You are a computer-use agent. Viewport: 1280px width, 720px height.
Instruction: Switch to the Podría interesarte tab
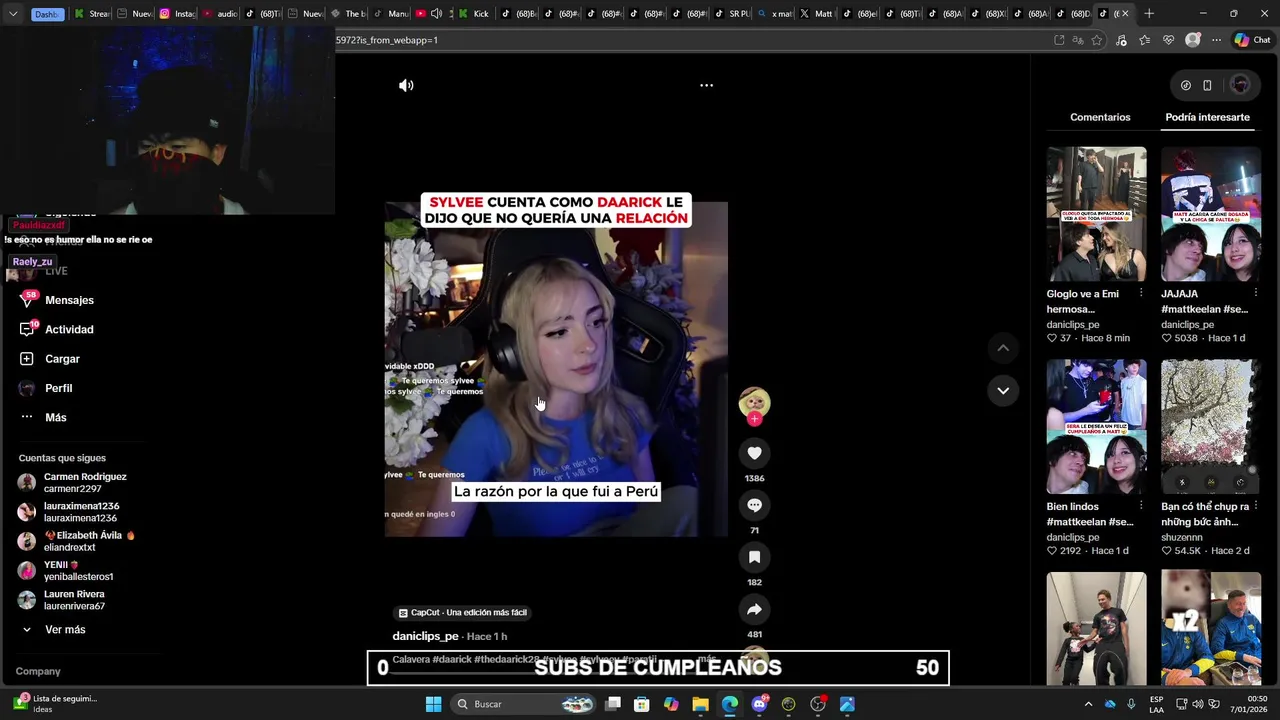pyautogui.click(x=1207, y=117)
